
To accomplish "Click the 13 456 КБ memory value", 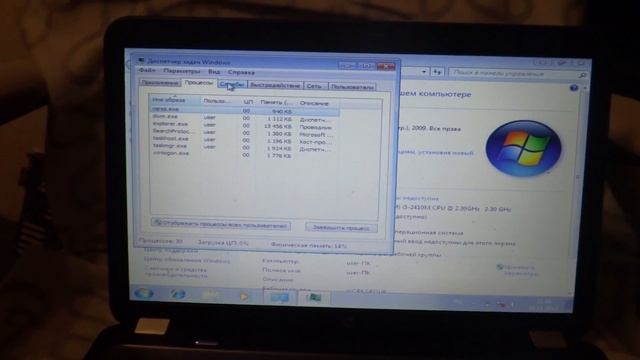I will point(278,127).
